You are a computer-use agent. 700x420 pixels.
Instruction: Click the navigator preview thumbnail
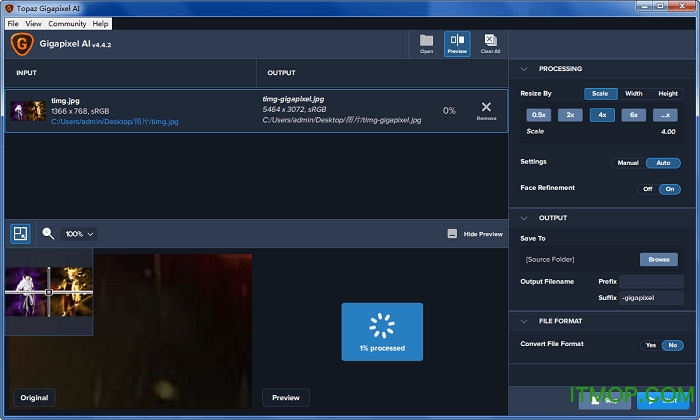pos(49,292)
